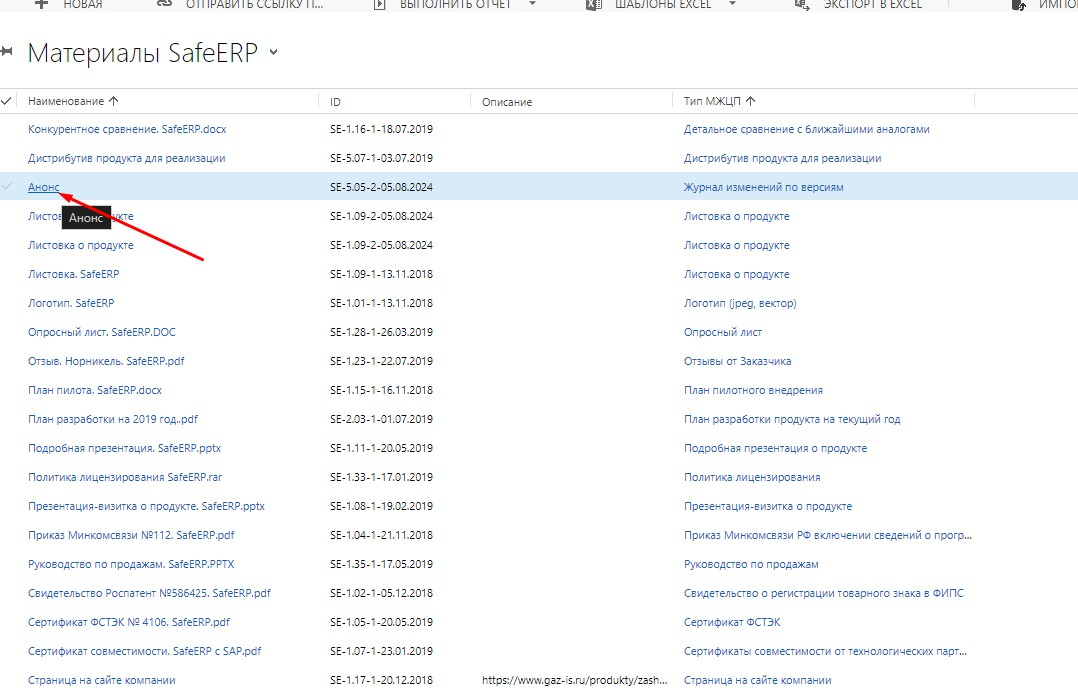
Task: Sort by the Описание column header
Action: click(507, 102)
